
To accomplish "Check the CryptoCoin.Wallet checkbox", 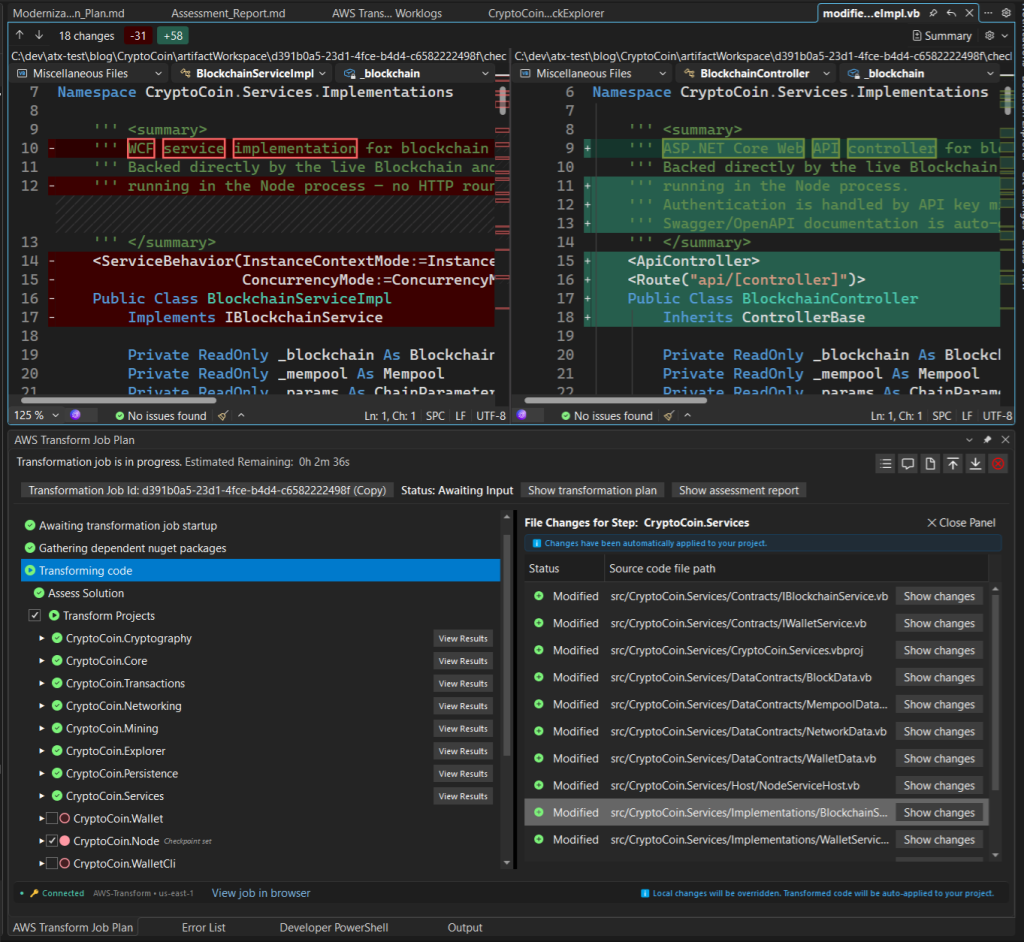I will (52, 819).
